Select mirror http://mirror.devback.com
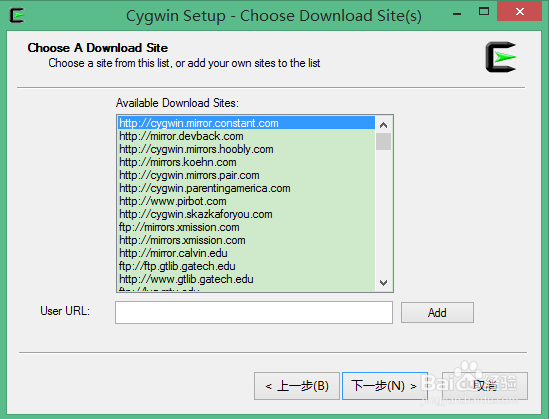549x419 pixels. click(246, 136)
